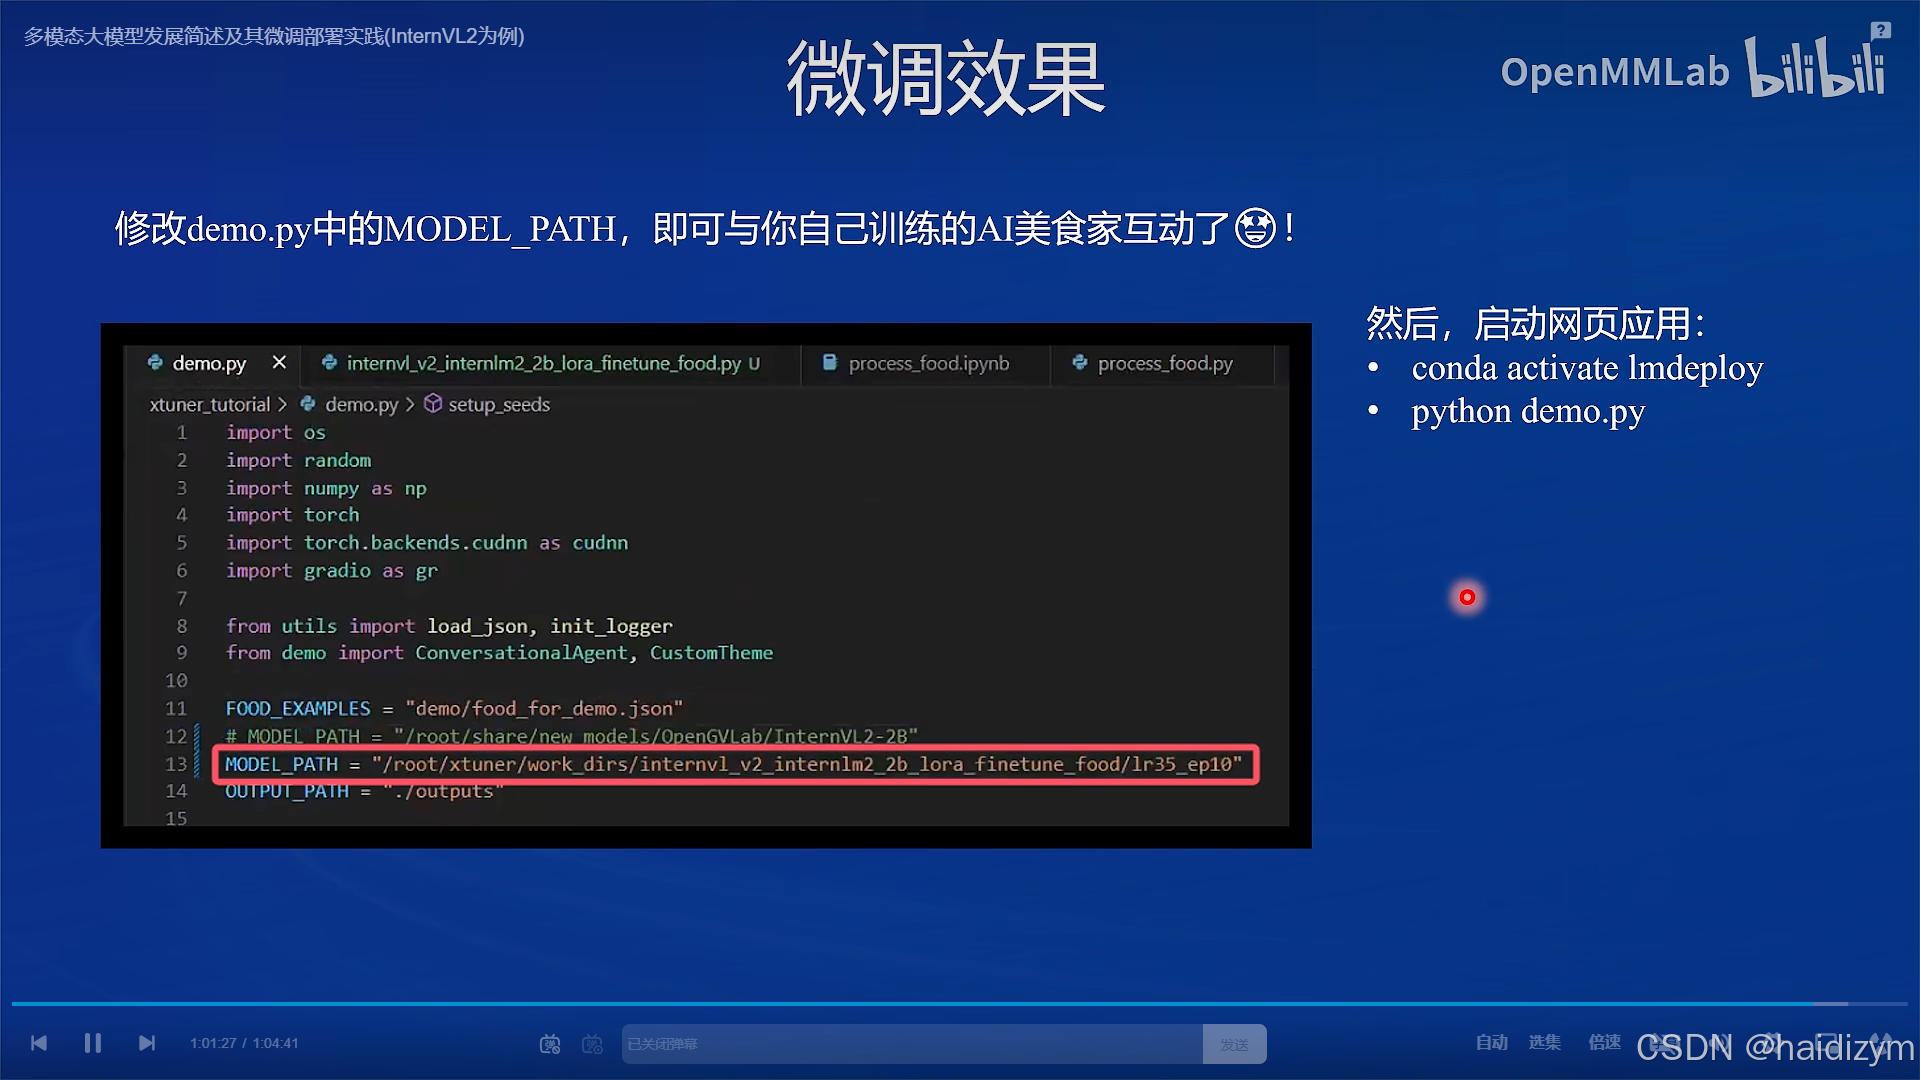The width and height of the screenshot is (1920, 1080).
Task: Switch to the demo.py editor tab
Action: [208, 364]
